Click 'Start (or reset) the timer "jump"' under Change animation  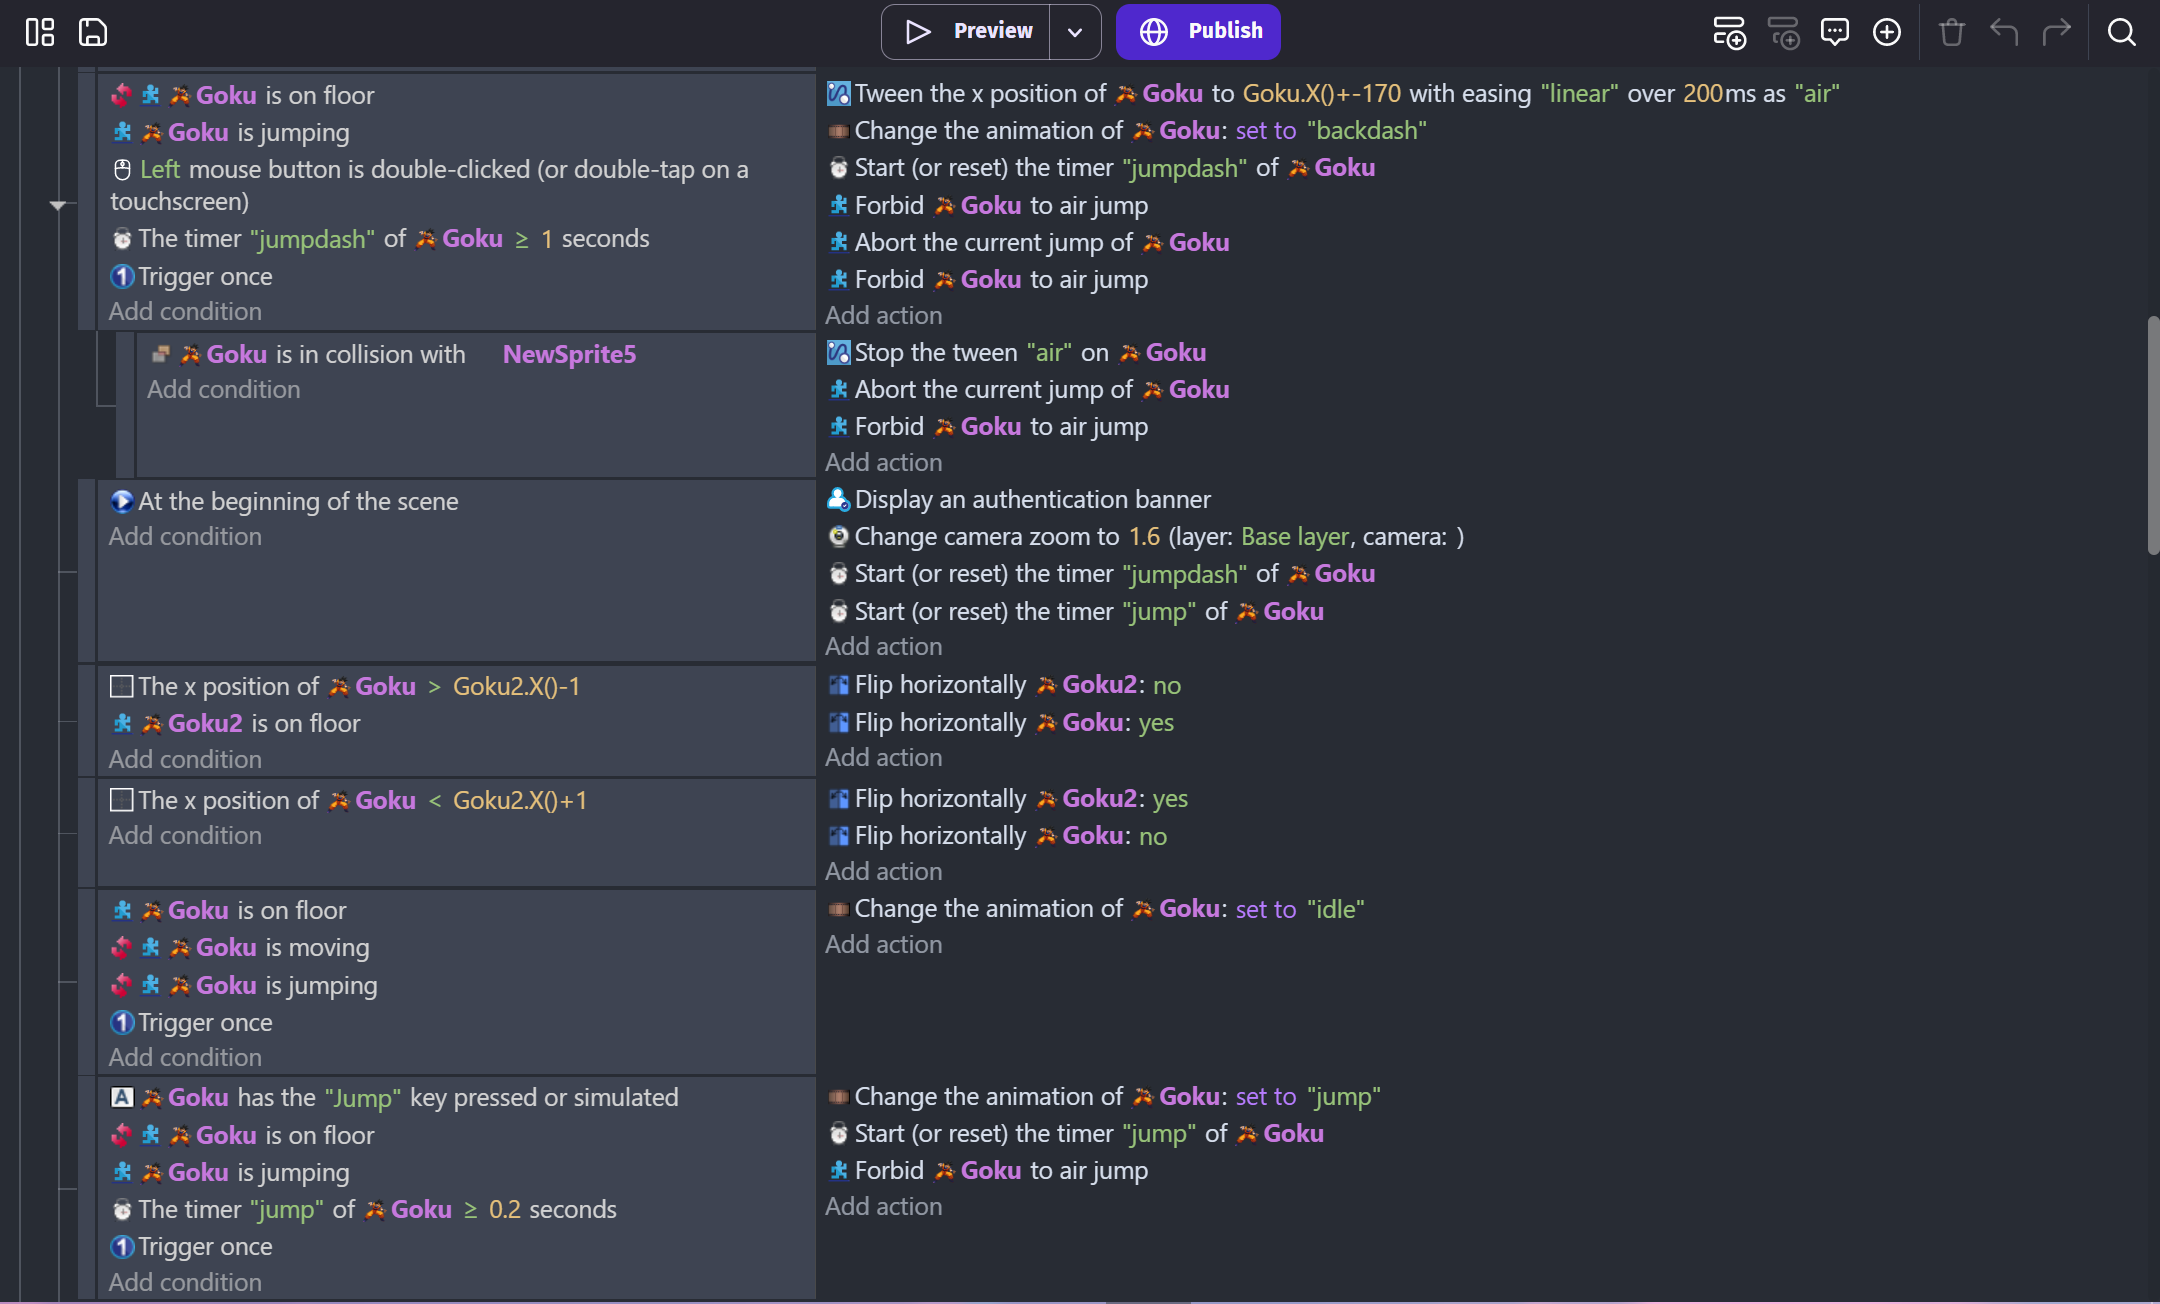coord(1076,1133)
